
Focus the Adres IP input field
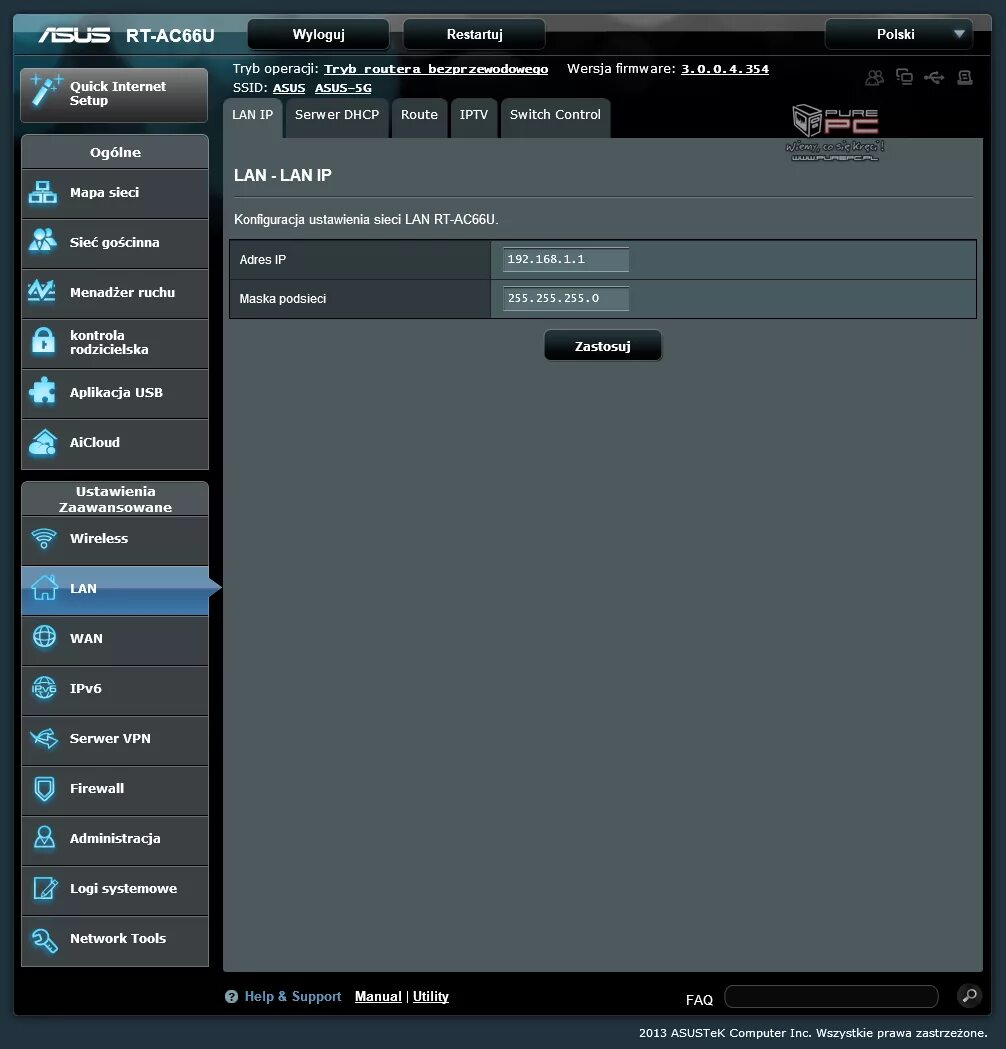(566, 260)
